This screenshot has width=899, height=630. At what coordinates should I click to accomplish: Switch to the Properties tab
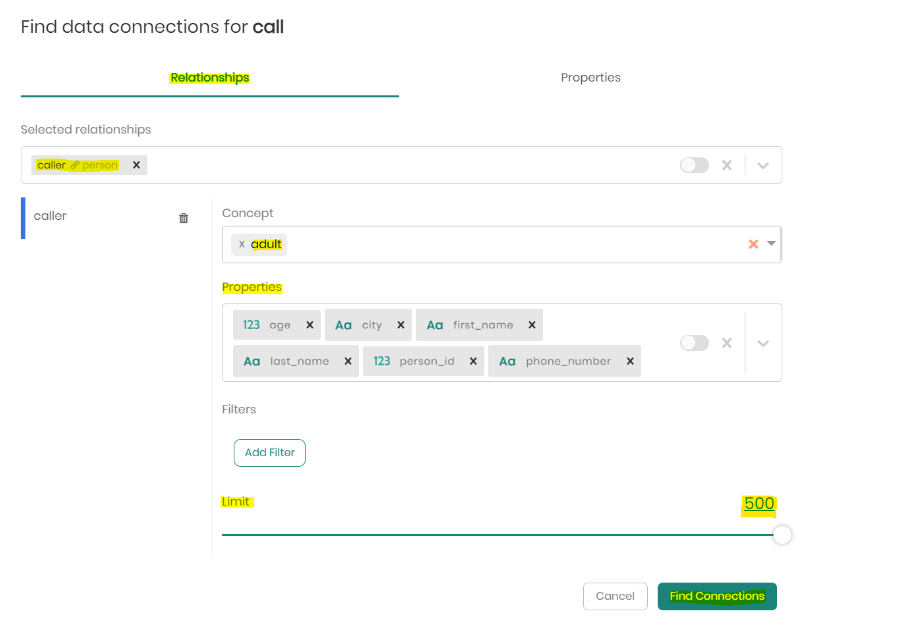pos(590,78)
